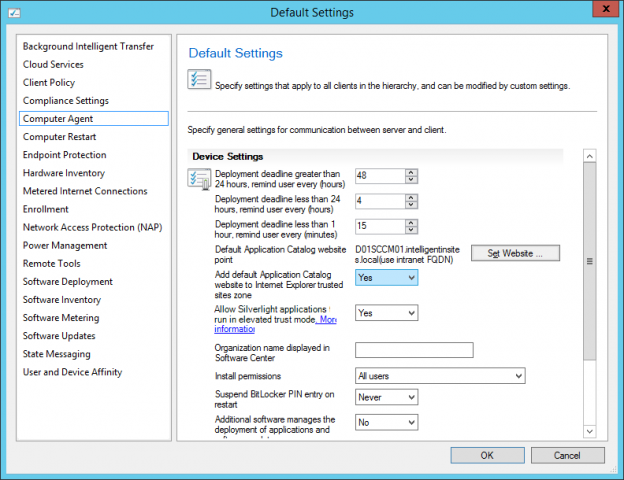Viewport: 624px width, 480px height.
Task: Open the trusted sites zone Yes dropdown
Action: [x=386, y=277]
